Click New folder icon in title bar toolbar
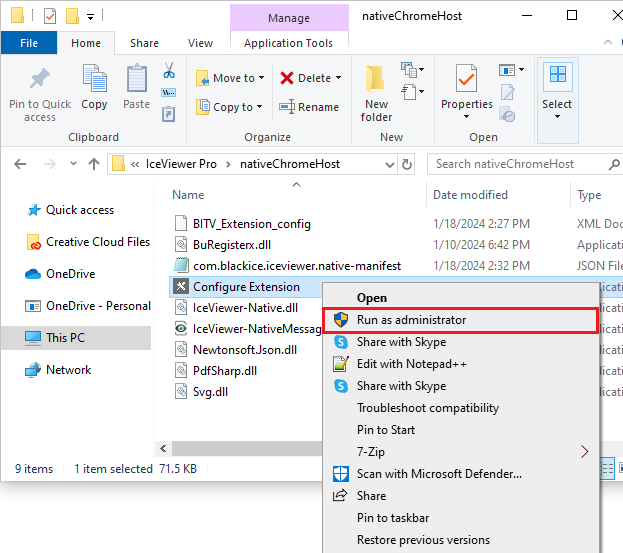This screenshot has height=553, width=623. pyautogui.click(x=72, y=16)
